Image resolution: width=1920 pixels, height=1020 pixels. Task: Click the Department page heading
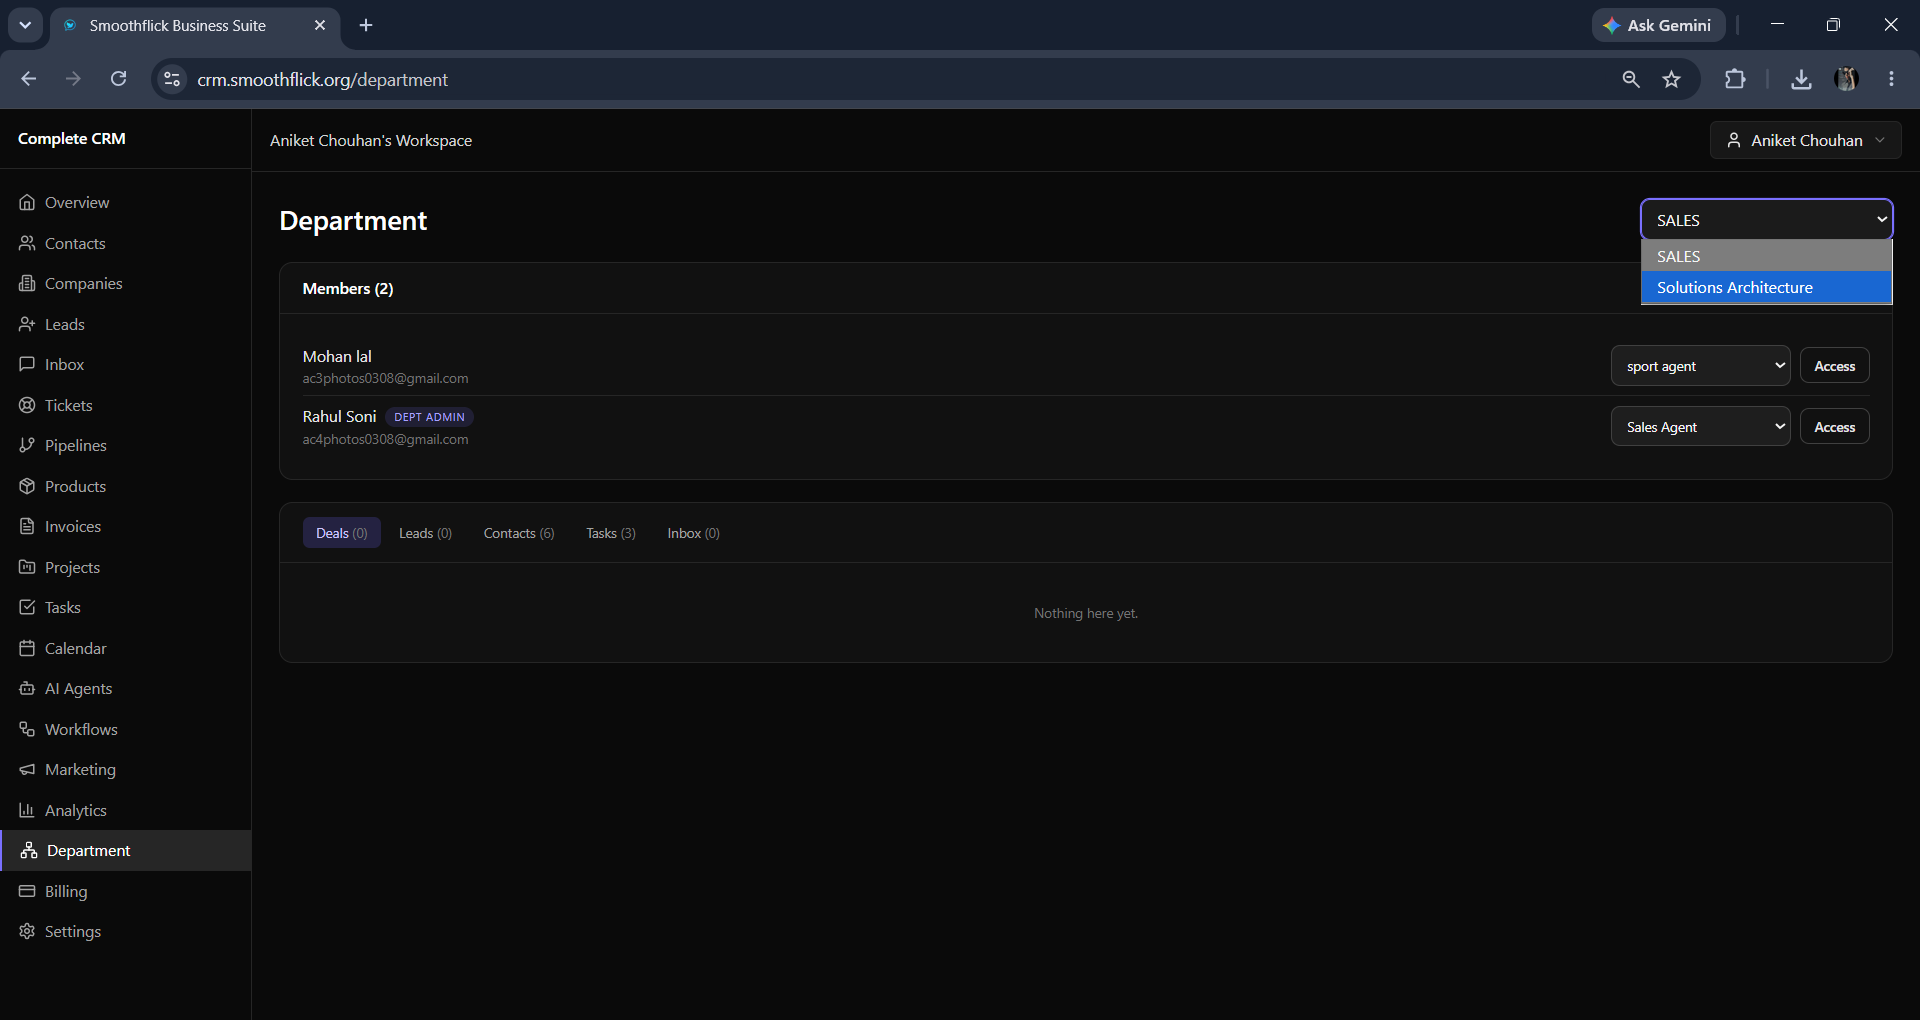pos(353,221)
